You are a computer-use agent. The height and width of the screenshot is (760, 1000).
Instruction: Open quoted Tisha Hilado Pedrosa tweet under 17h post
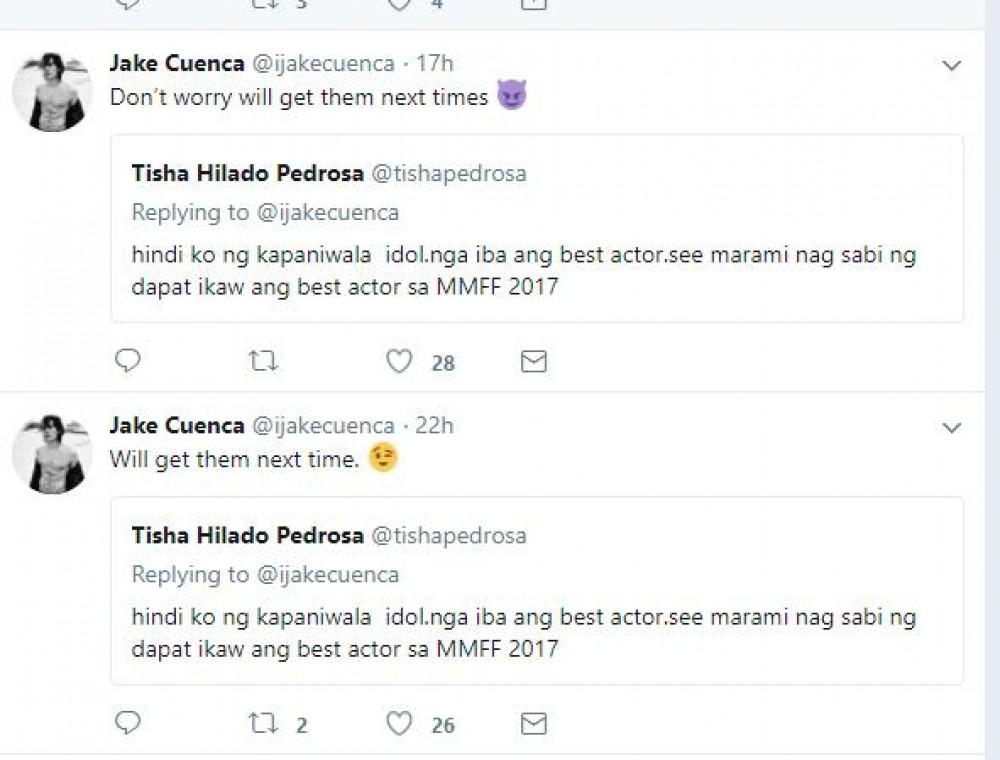coord(536,270)
